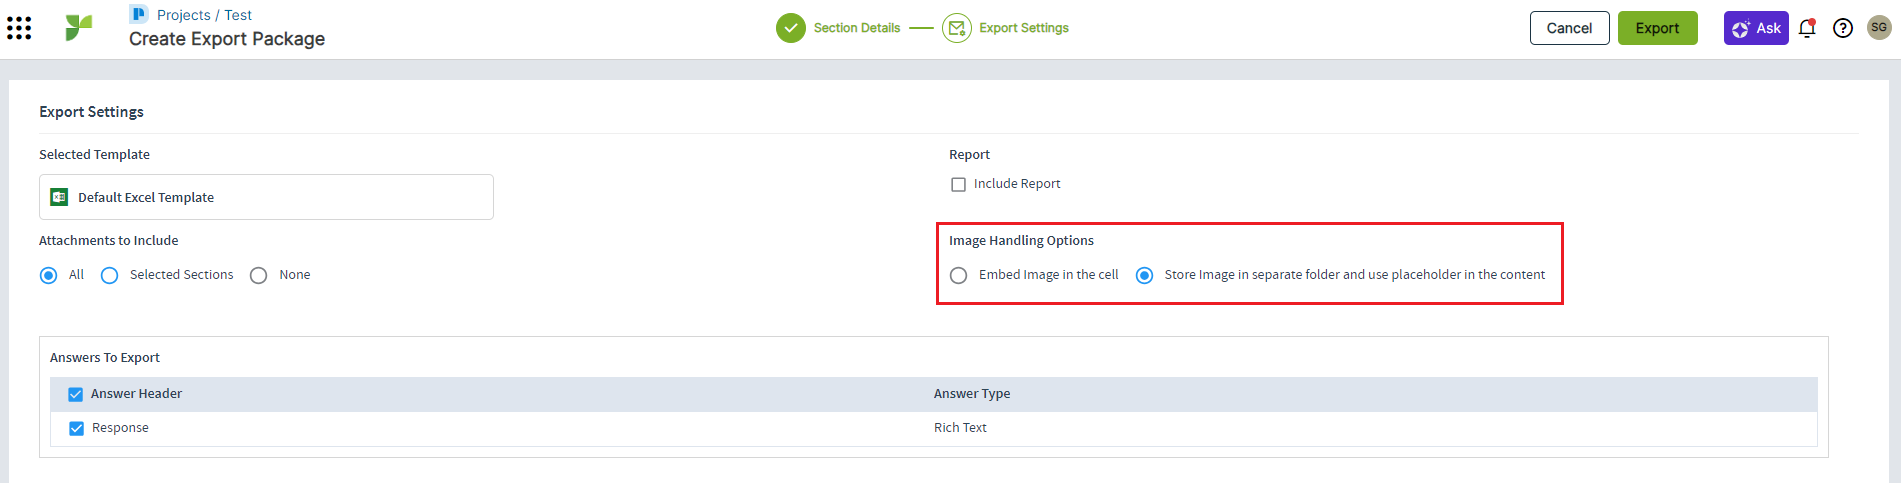Open the SG user avatar menu
1901x483 pixels.
(x=1878, y=28)
